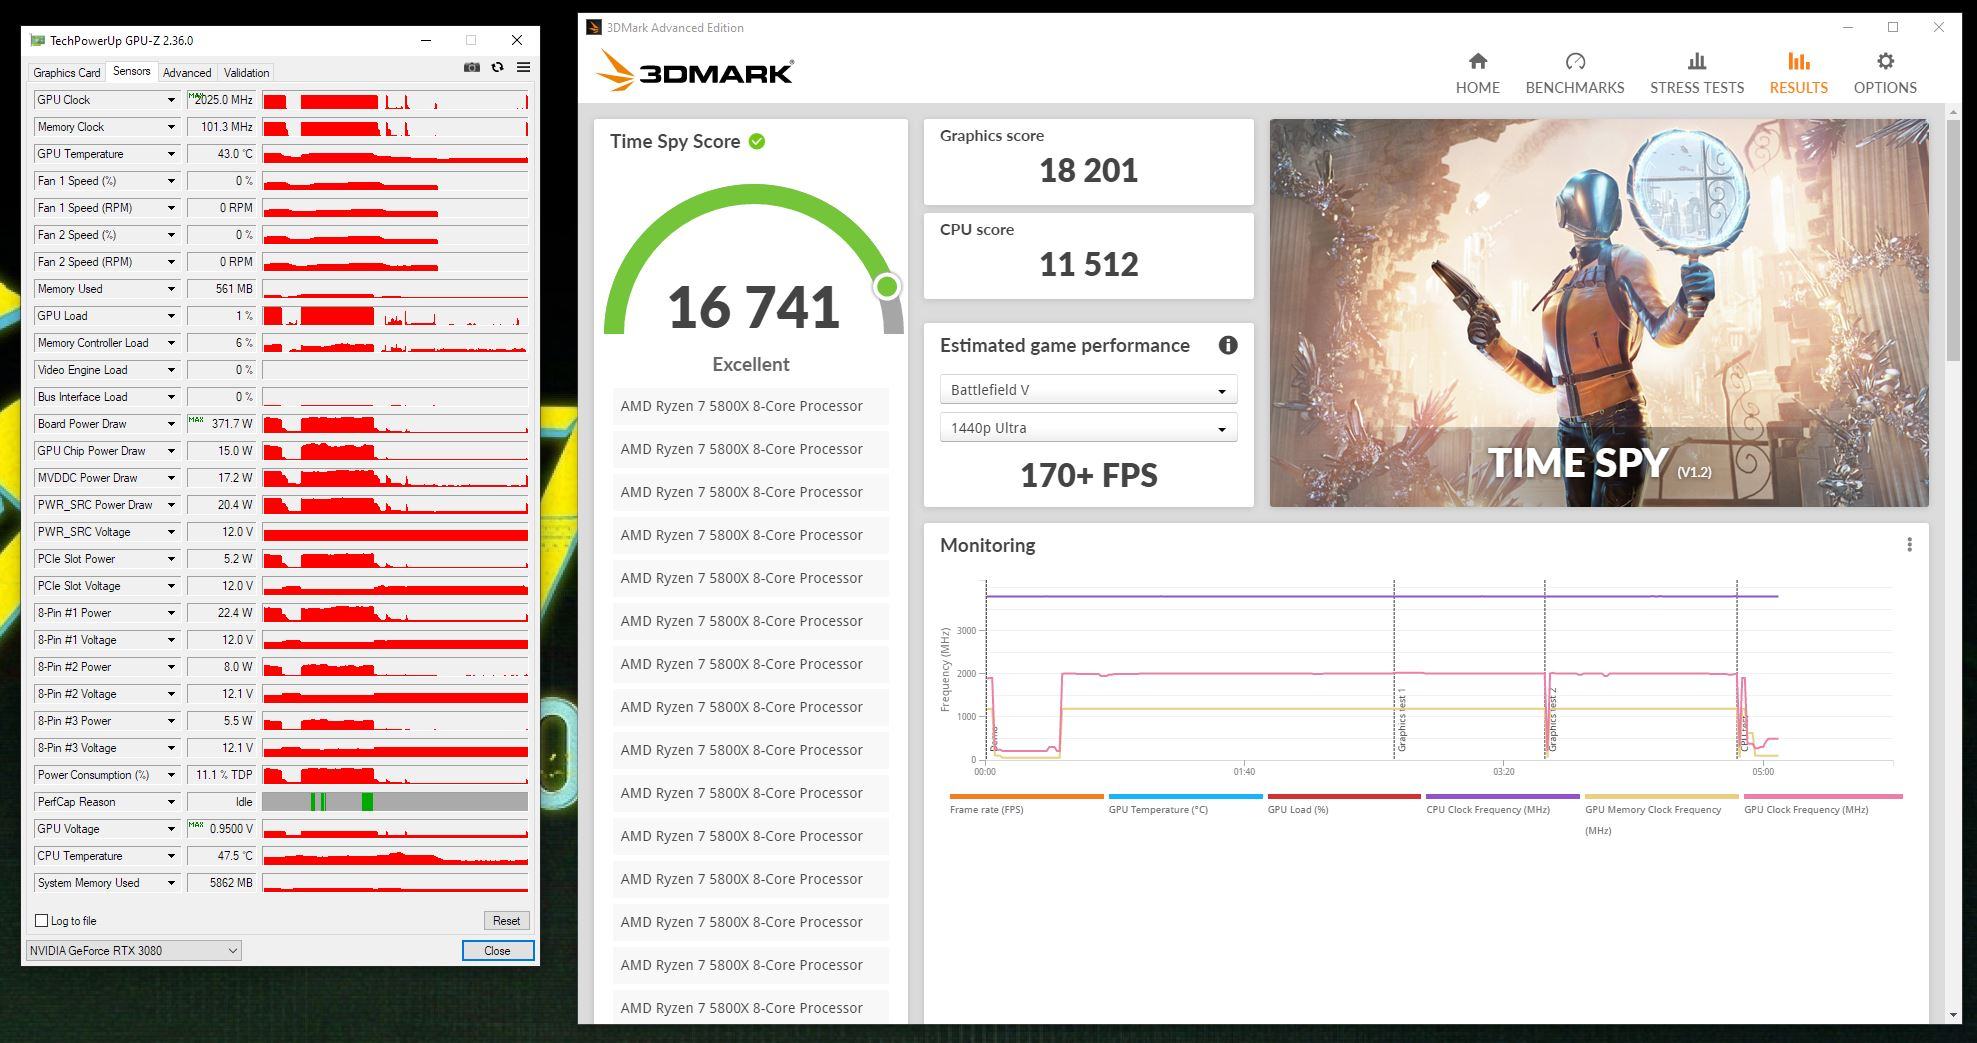Open 3DMark Options gear
This screenshot has height=1043, width=1977.
1885,74
